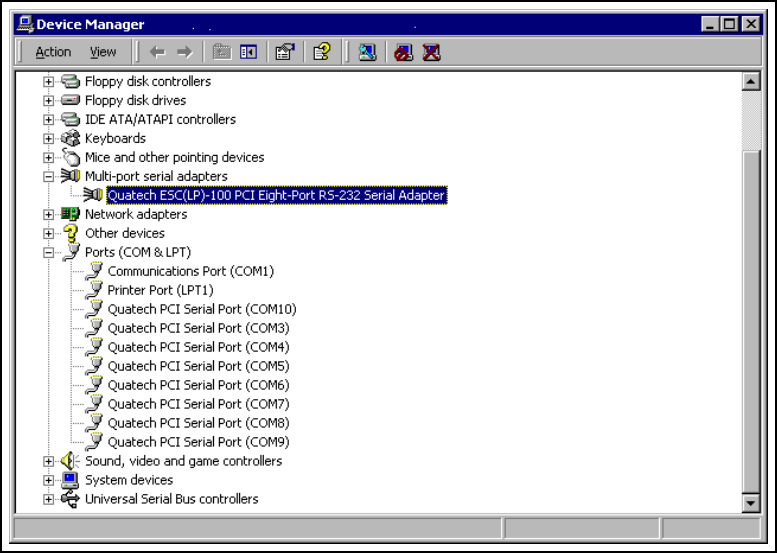Viewport: 777px width, 553px height.
Task: Select the Network adapters icon
Action: 70,214
